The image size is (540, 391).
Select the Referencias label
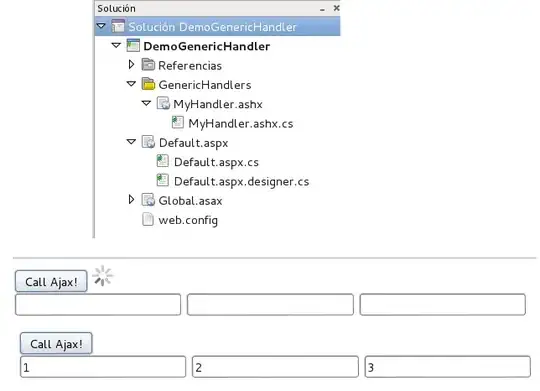pyautogui.click(x=190, y=66)
